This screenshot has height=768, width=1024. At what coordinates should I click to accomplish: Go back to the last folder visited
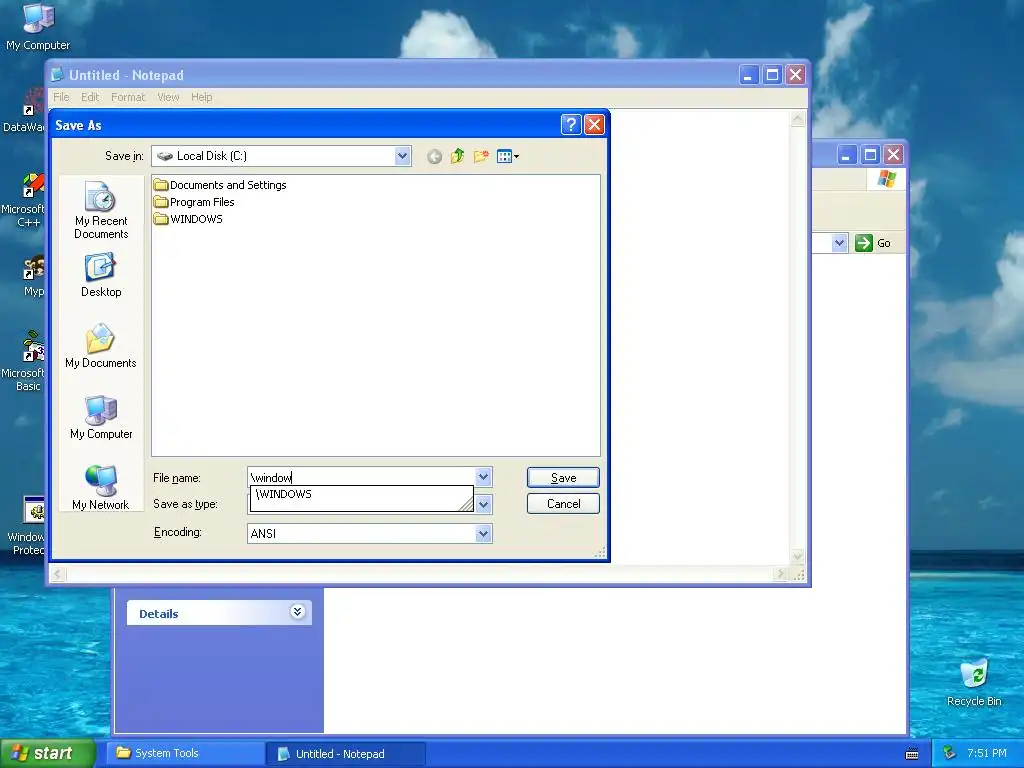434,157
